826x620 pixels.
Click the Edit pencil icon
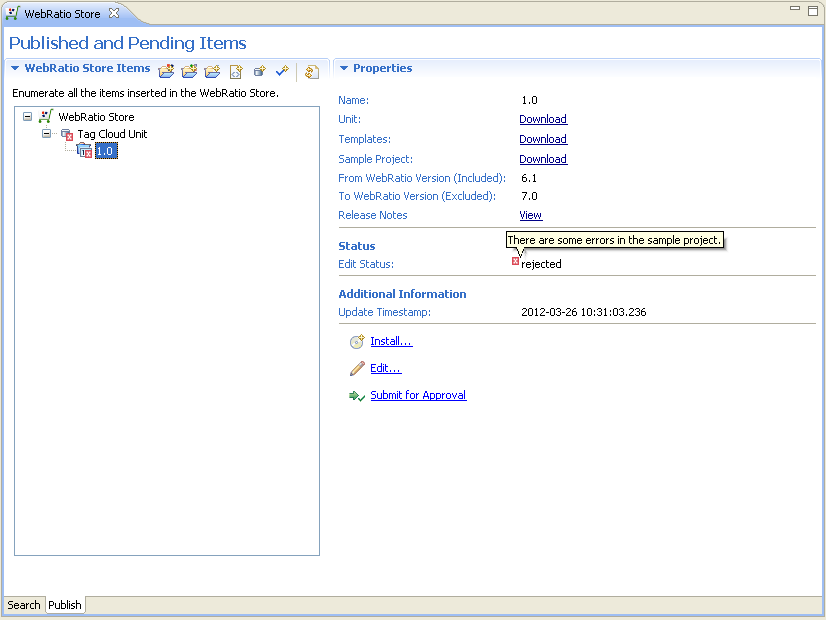pyautogui.click(x=357, y=368)
